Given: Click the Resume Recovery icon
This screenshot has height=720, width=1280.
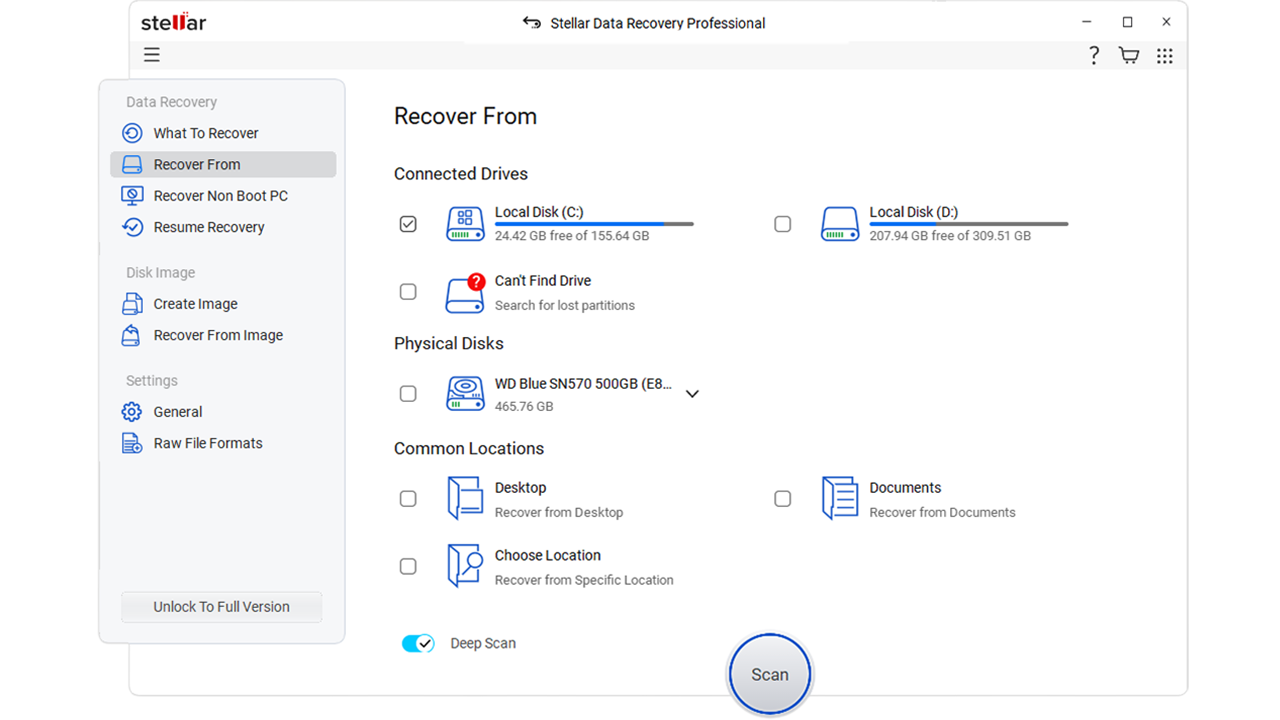Looking at the screenshot, I should [132, 227].
